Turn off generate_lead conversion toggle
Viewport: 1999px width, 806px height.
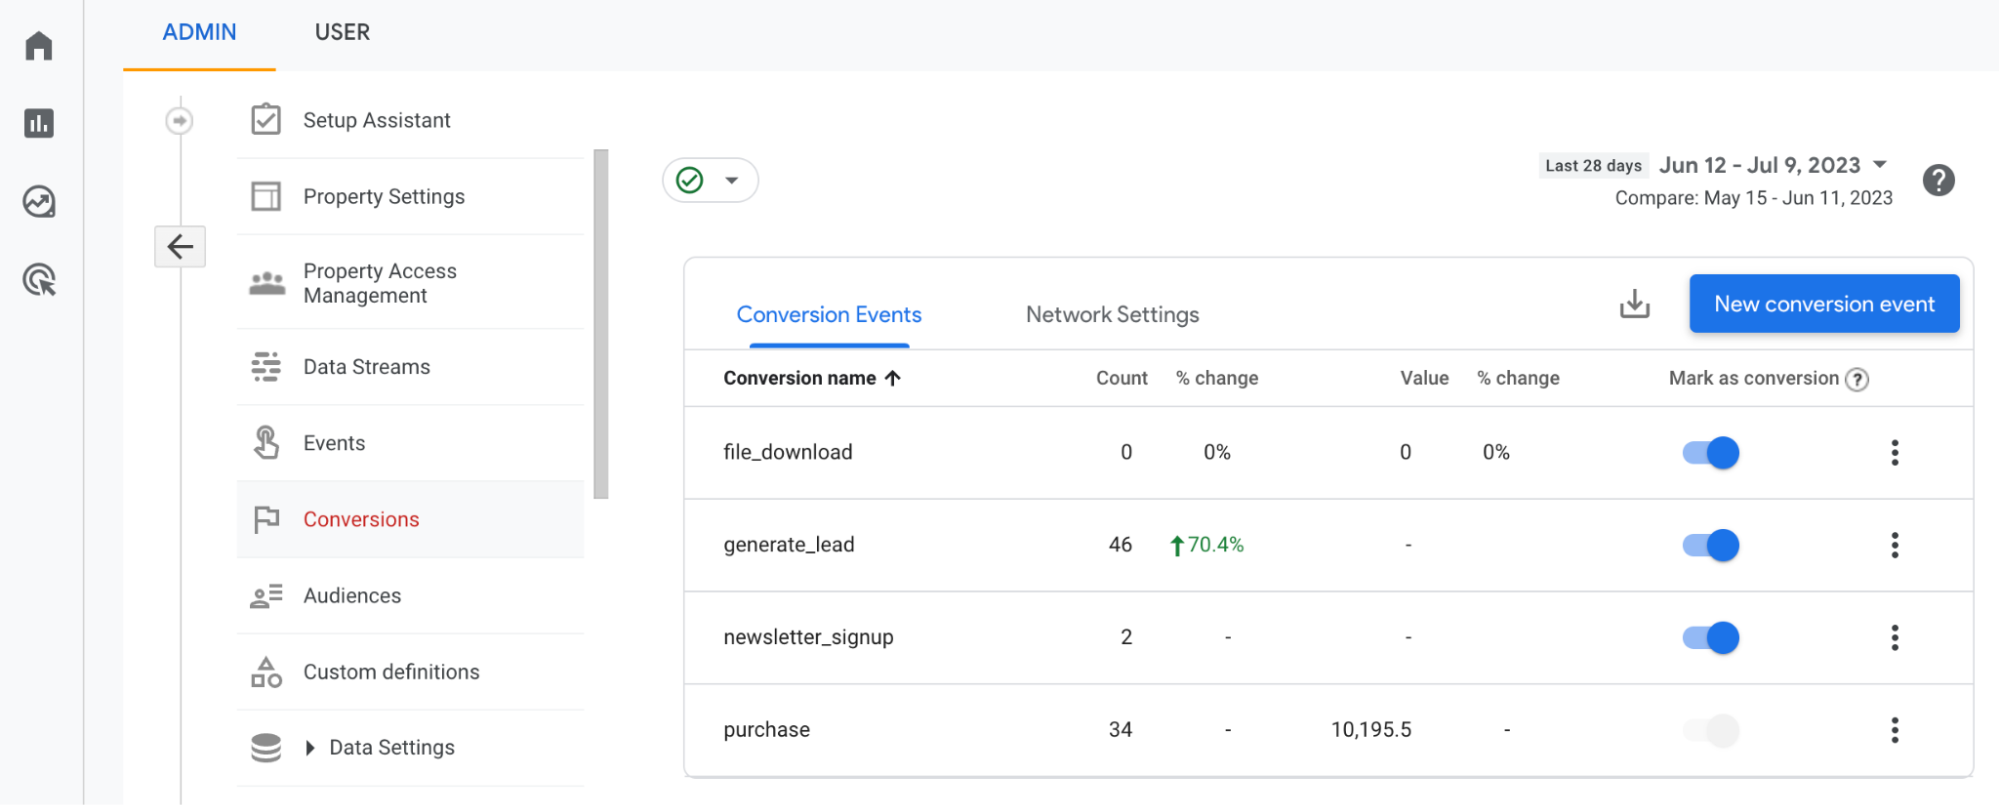click(x=1710, y=545)
